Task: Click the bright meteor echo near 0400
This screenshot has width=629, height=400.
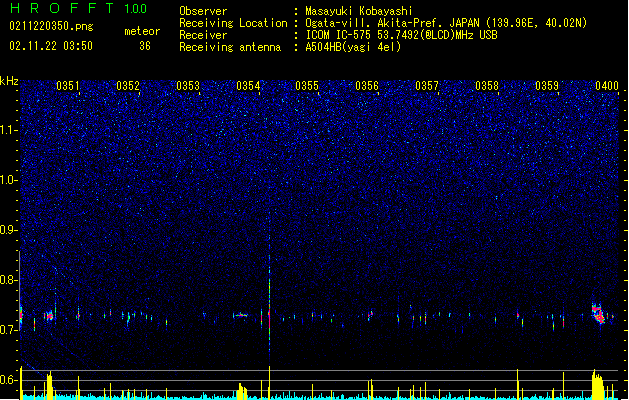Action: (598, 314)
